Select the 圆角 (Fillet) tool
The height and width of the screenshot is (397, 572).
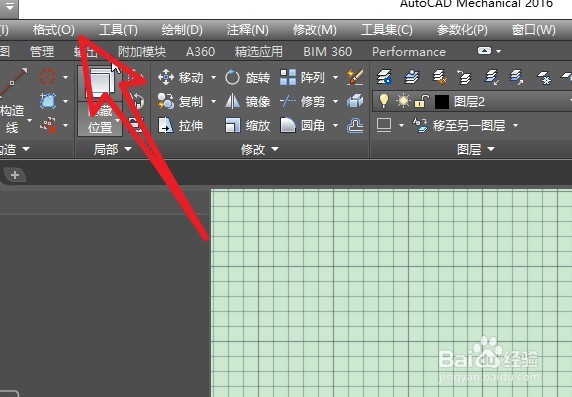302,126
